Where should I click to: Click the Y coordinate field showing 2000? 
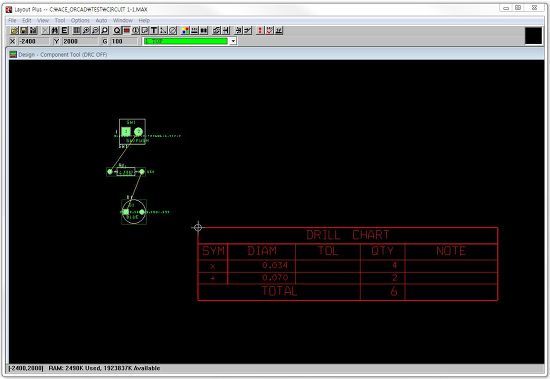tap(80, 41)
